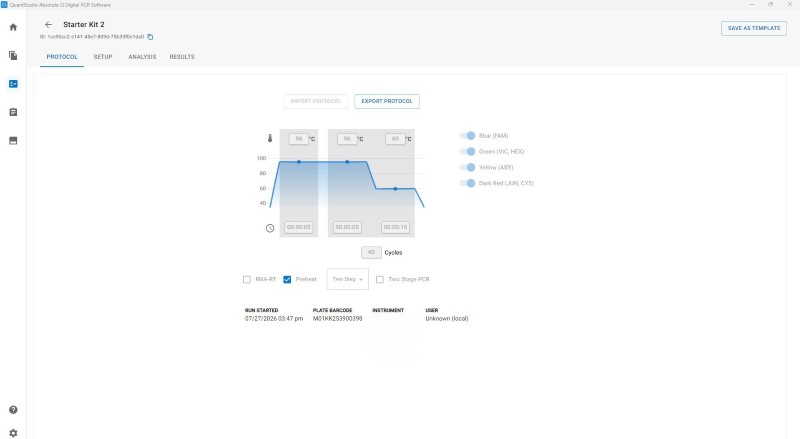Click the back arrow beside Starter Kit 2
The image size is (800, 439).
pyautogui.click(x=48, y=25)
